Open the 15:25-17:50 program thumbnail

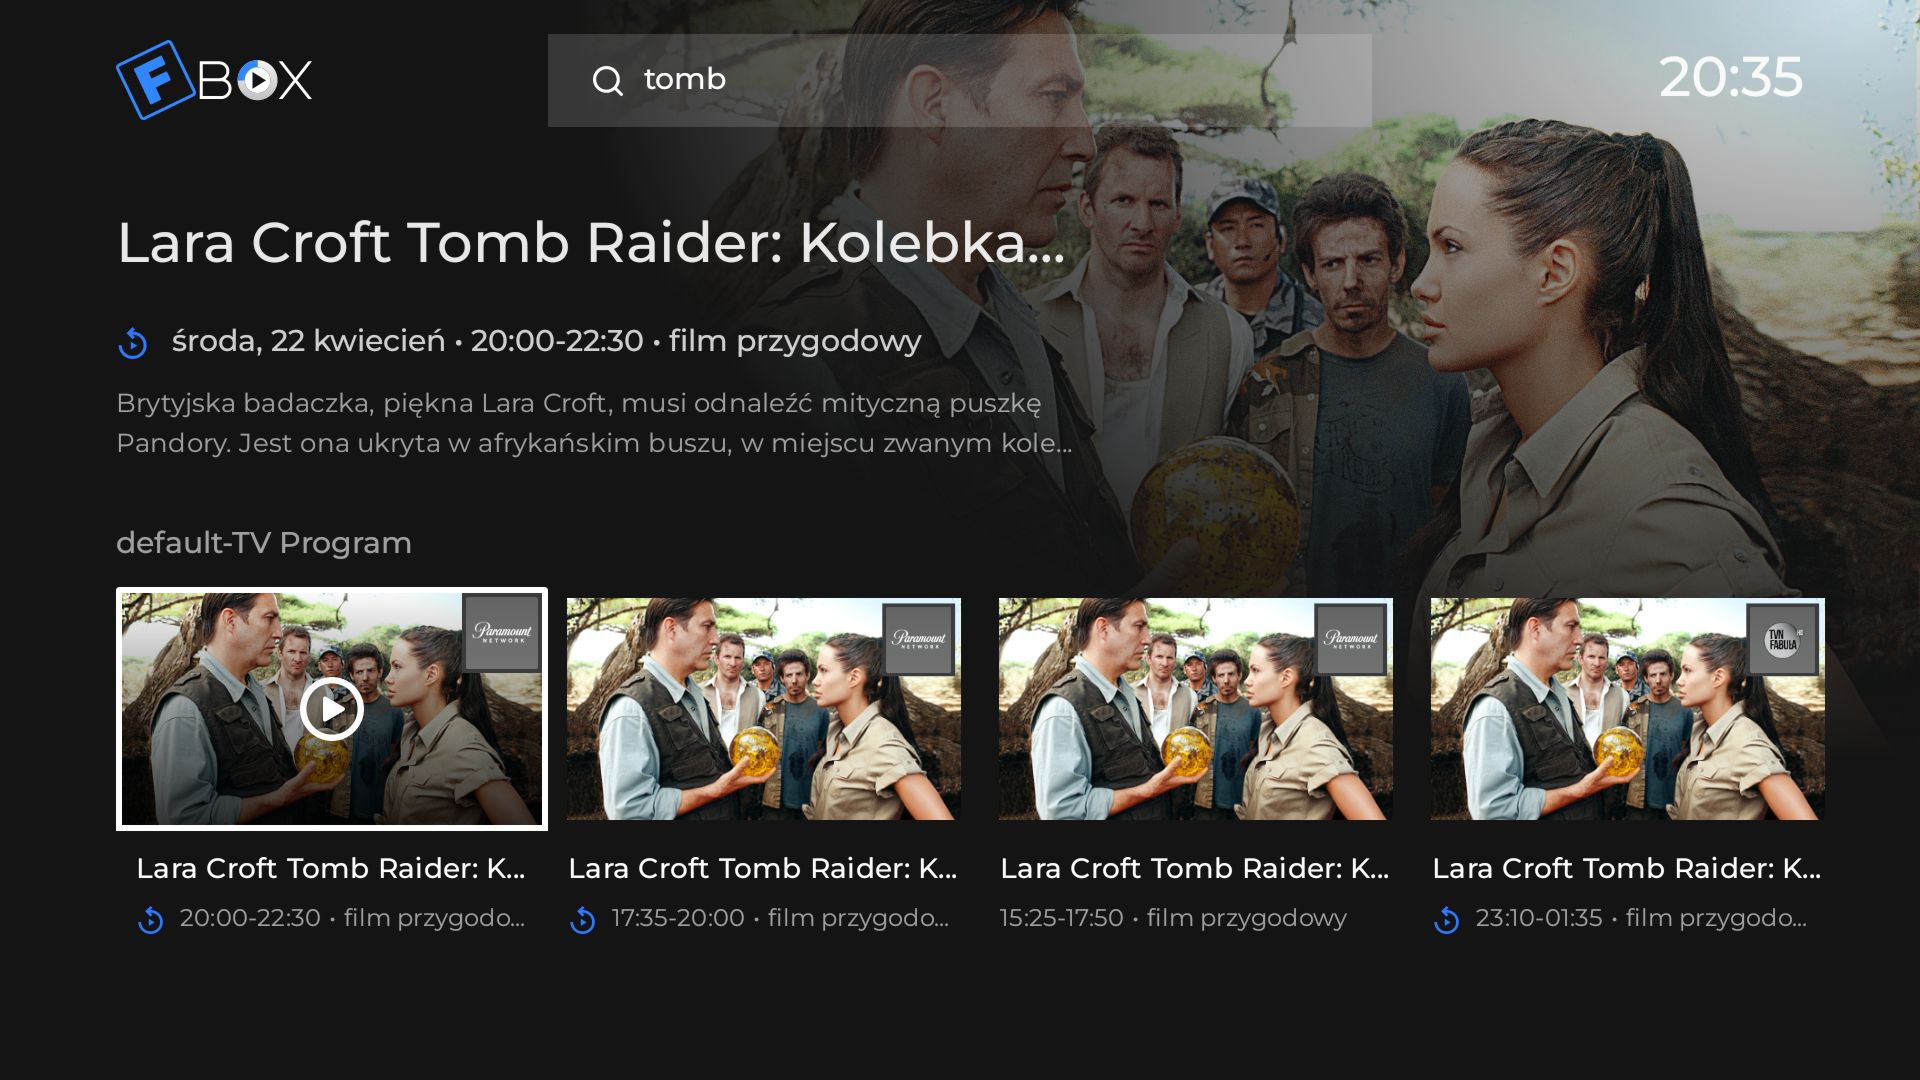coord(1196,709)
